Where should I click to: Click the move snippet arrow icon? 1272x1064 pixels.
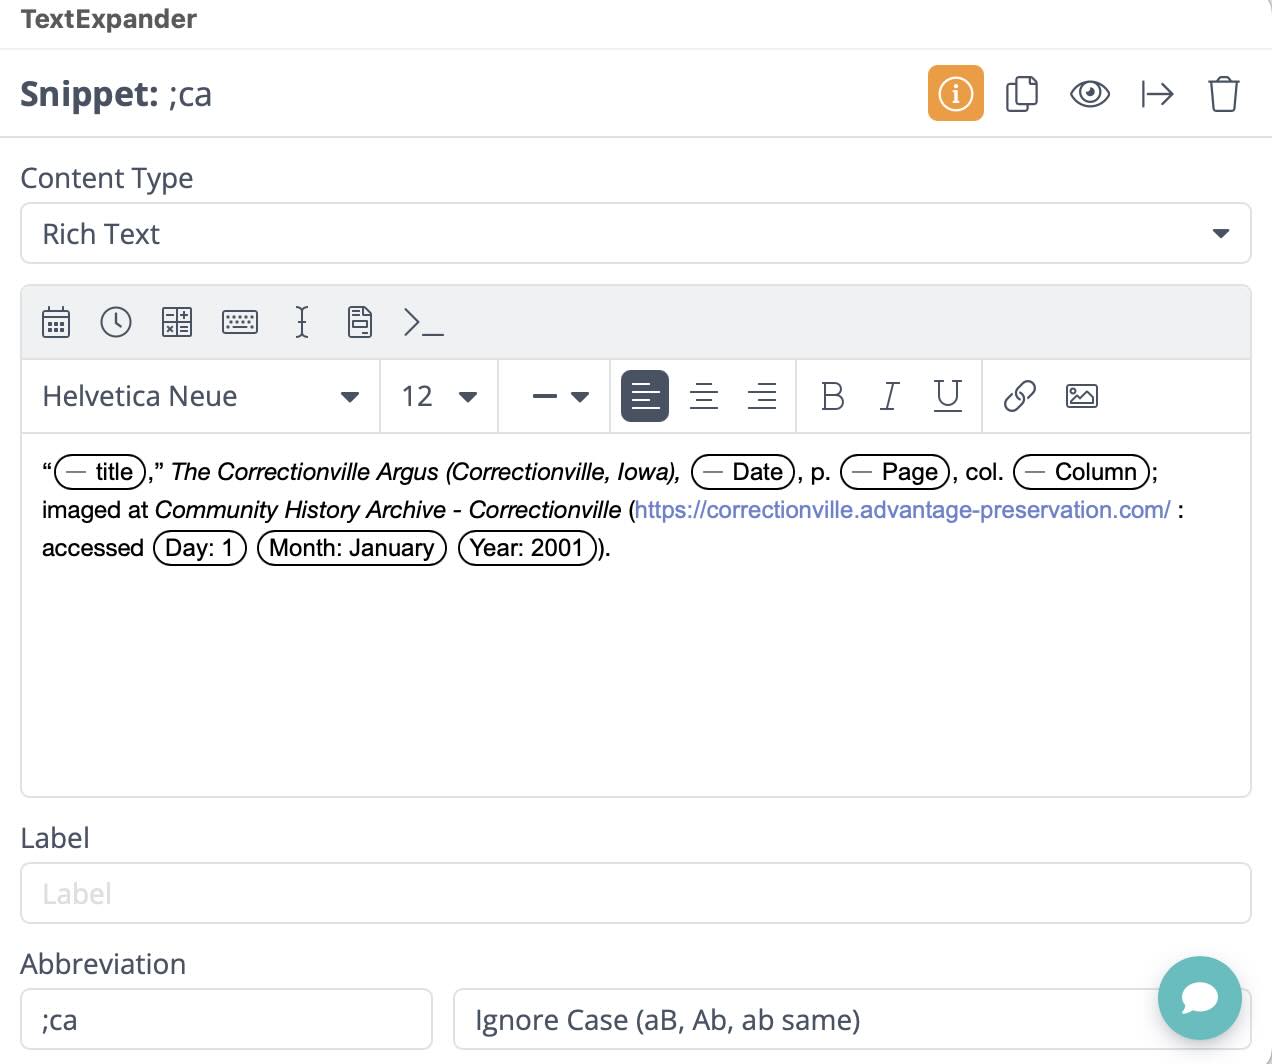click(1157, 94)
